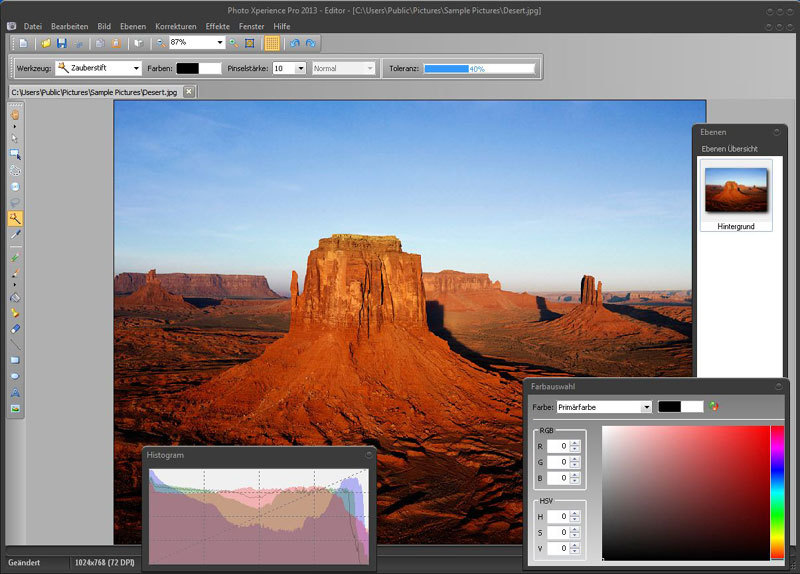Click the S value input field

[558, 532]
